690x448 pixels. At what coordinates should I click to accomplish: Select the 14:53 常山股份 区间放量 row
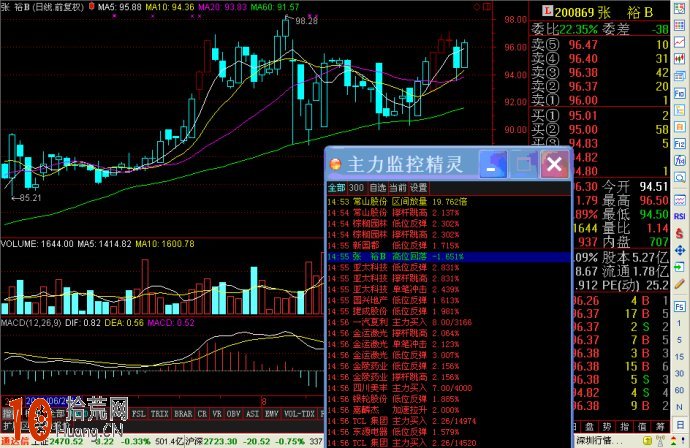[448, 202]
